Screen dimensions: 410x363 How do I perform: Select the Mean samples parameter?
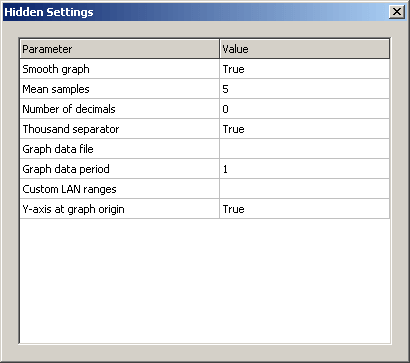tap(119, 89)
